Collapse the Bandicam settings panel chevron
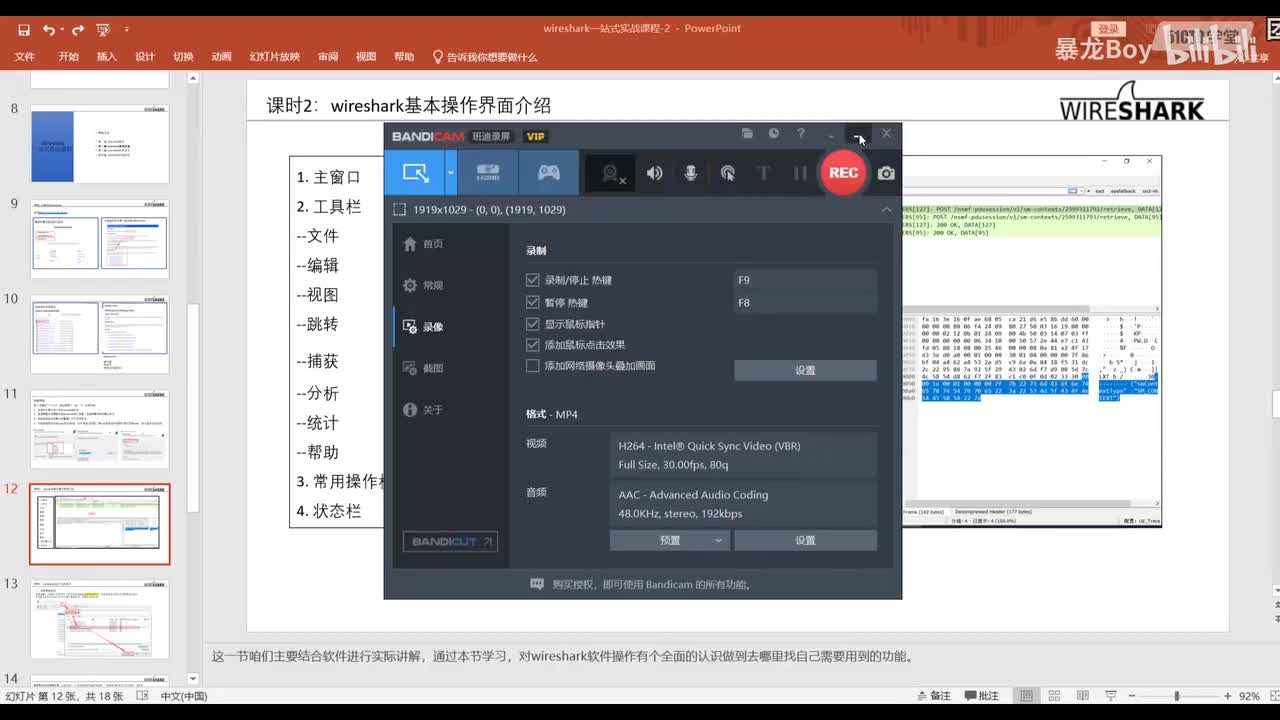 click(886, 210)
